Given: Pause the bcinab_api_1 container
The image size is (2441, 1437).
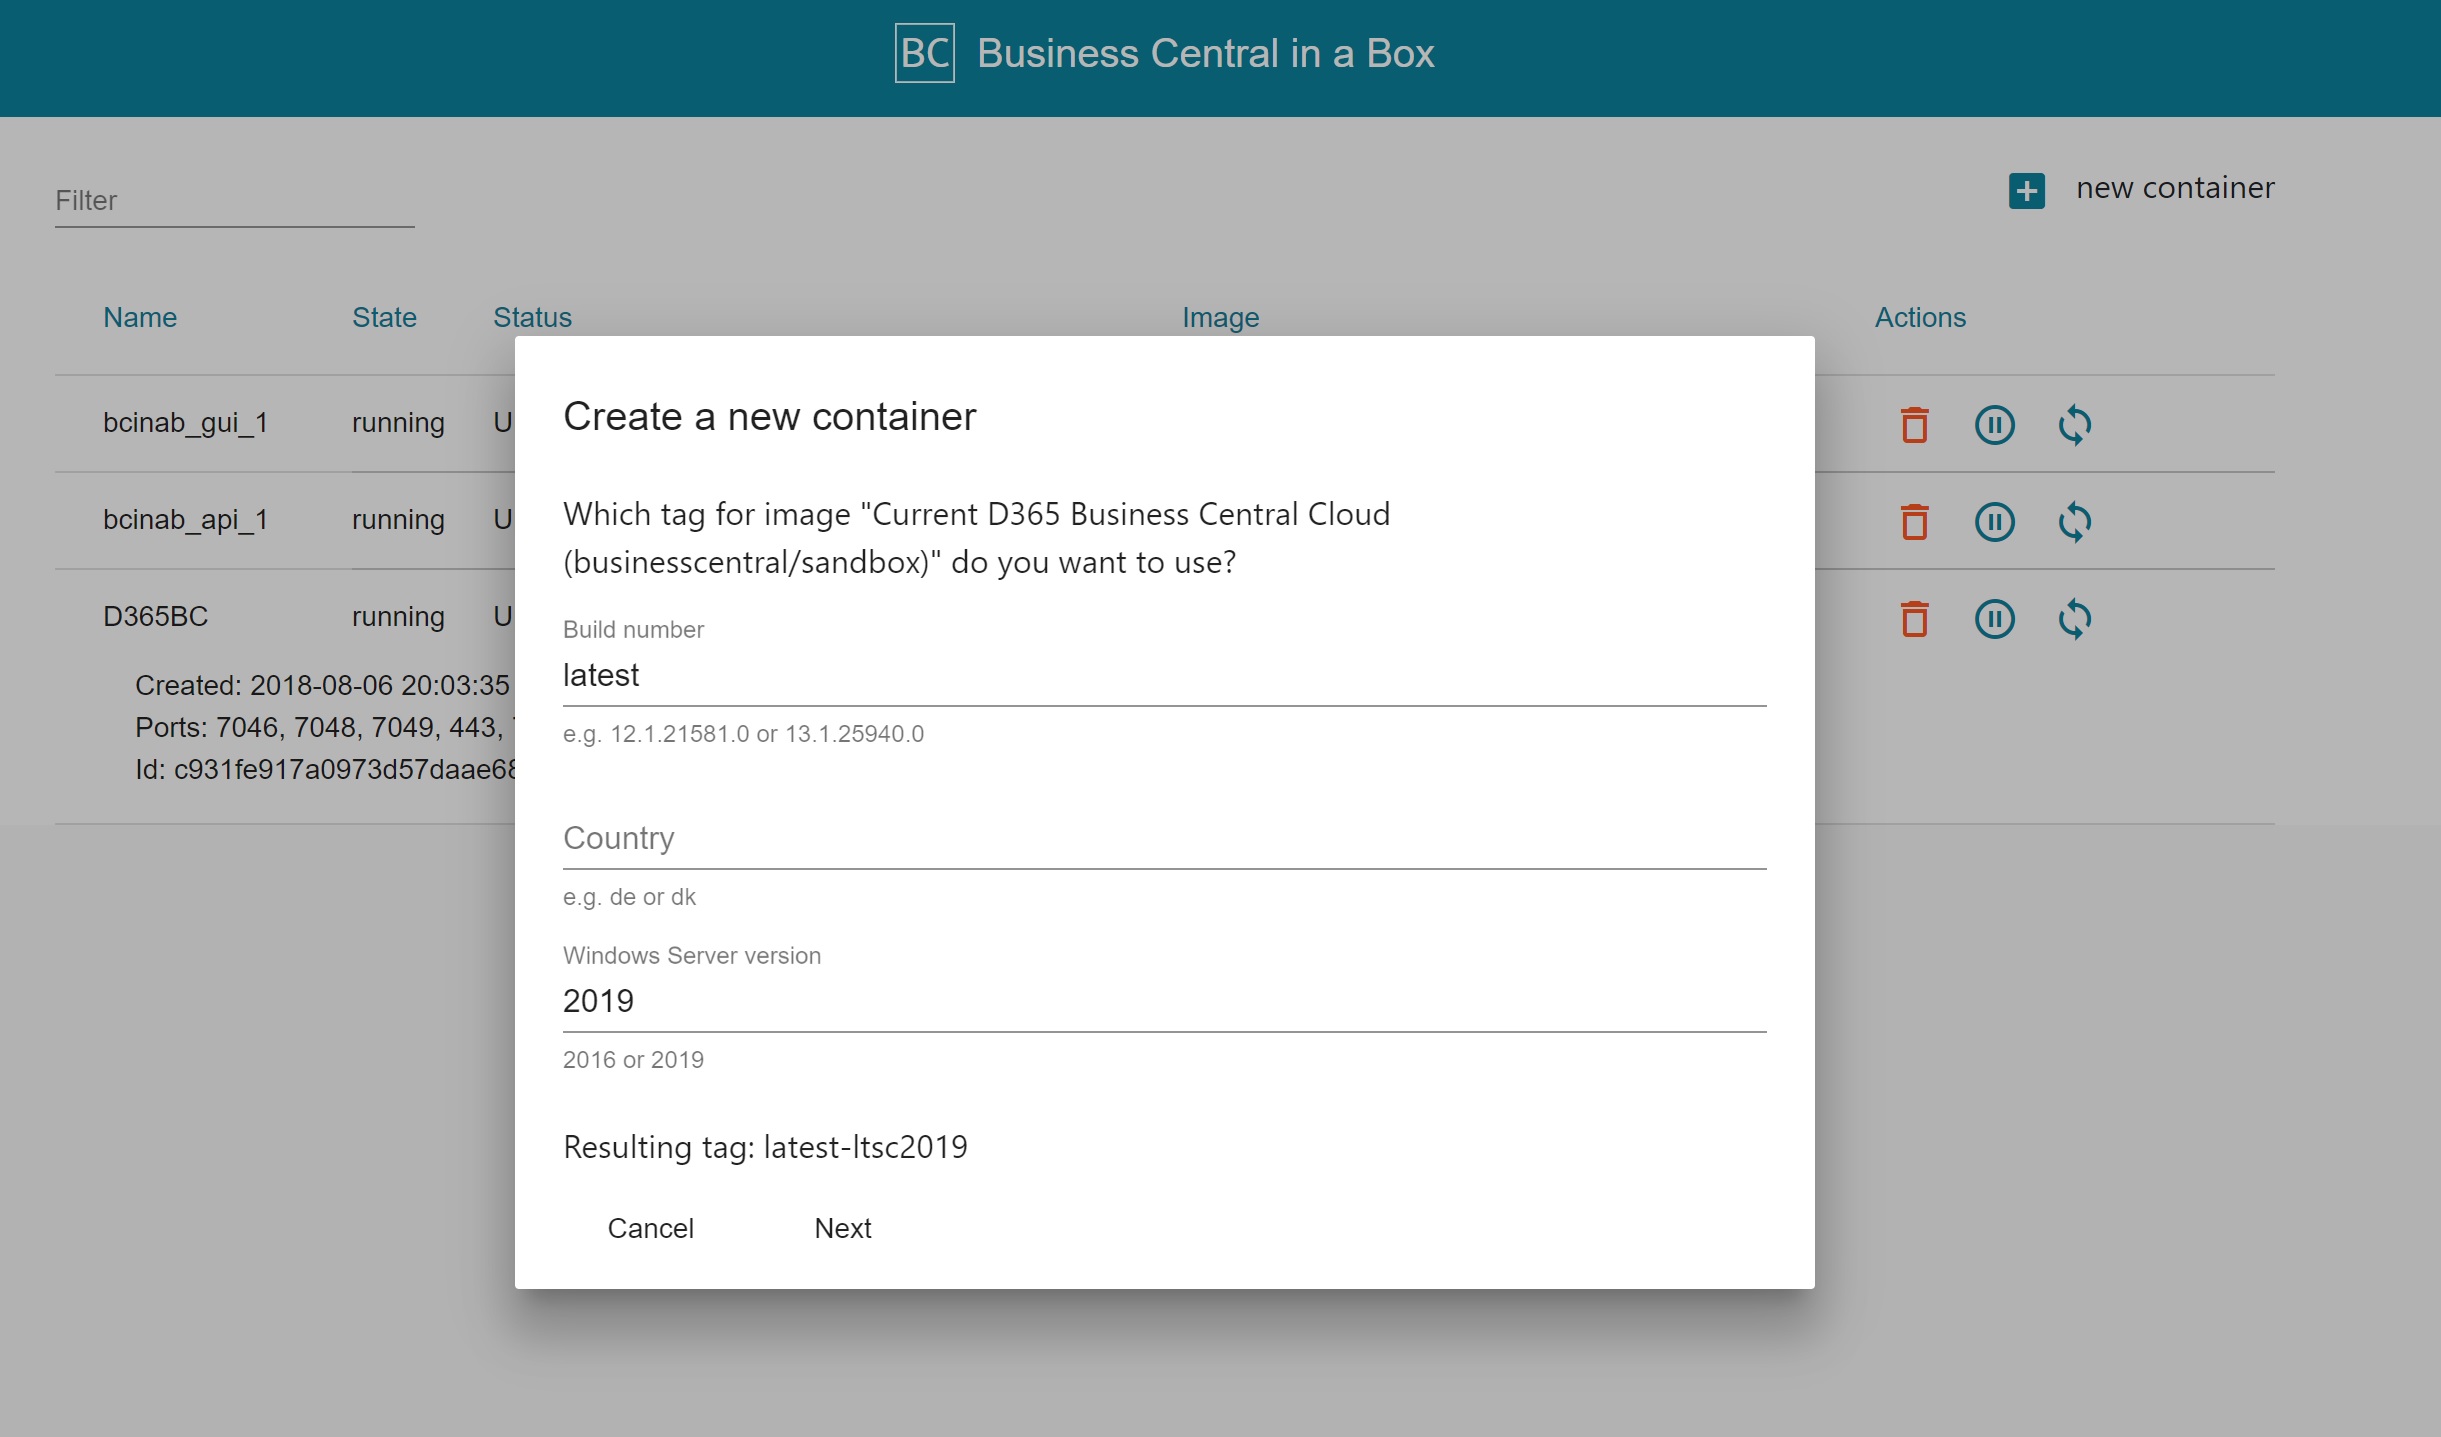Looking at the screenshot, I should (1994, 520).
